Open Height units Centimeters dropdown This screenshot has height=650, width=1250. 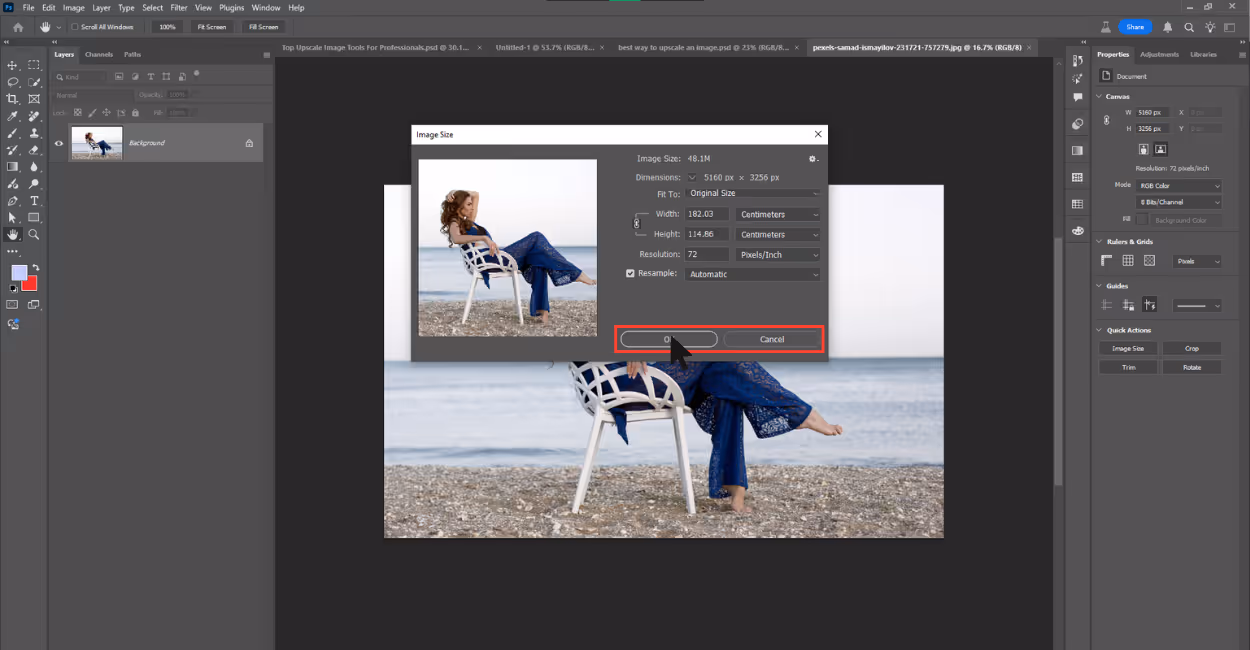pos(778,234)
